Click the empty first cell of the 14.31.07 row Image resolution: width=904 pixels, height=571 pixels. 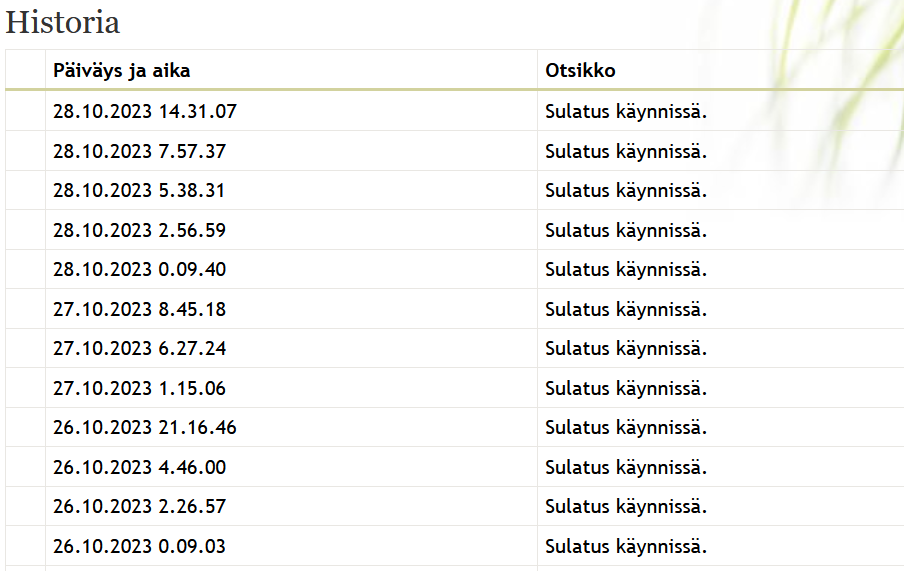(x=25, y=111)
